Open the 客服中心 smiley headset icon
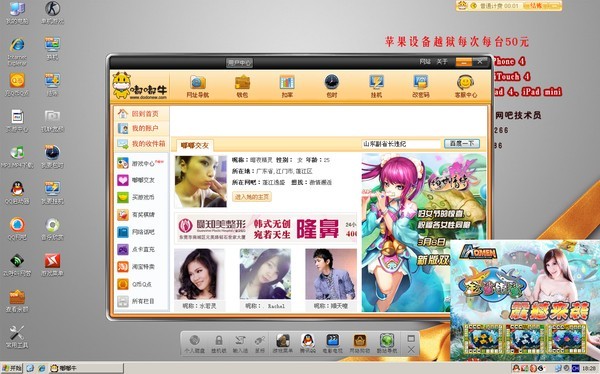Image resolution: width=600 pixels, height=374 pixels. [x=465, y=86]
